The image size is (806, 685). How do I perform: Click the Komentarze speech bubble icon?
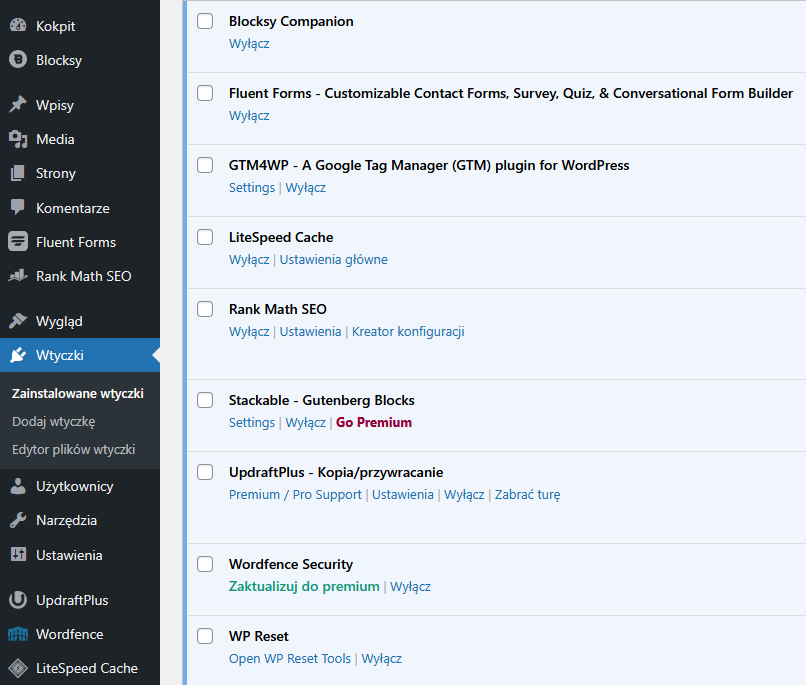[x=18, y=208]
